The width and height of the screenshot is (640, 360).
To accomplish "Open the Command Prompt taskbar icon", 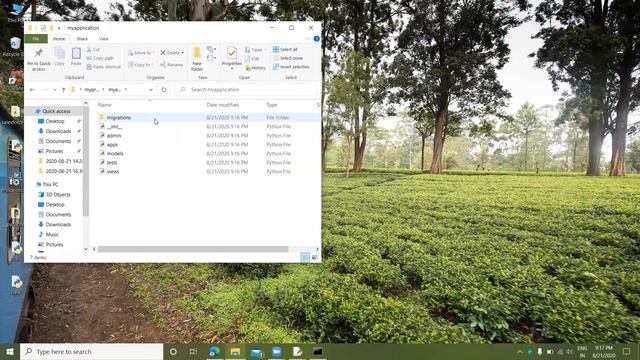I will (318, 351).
